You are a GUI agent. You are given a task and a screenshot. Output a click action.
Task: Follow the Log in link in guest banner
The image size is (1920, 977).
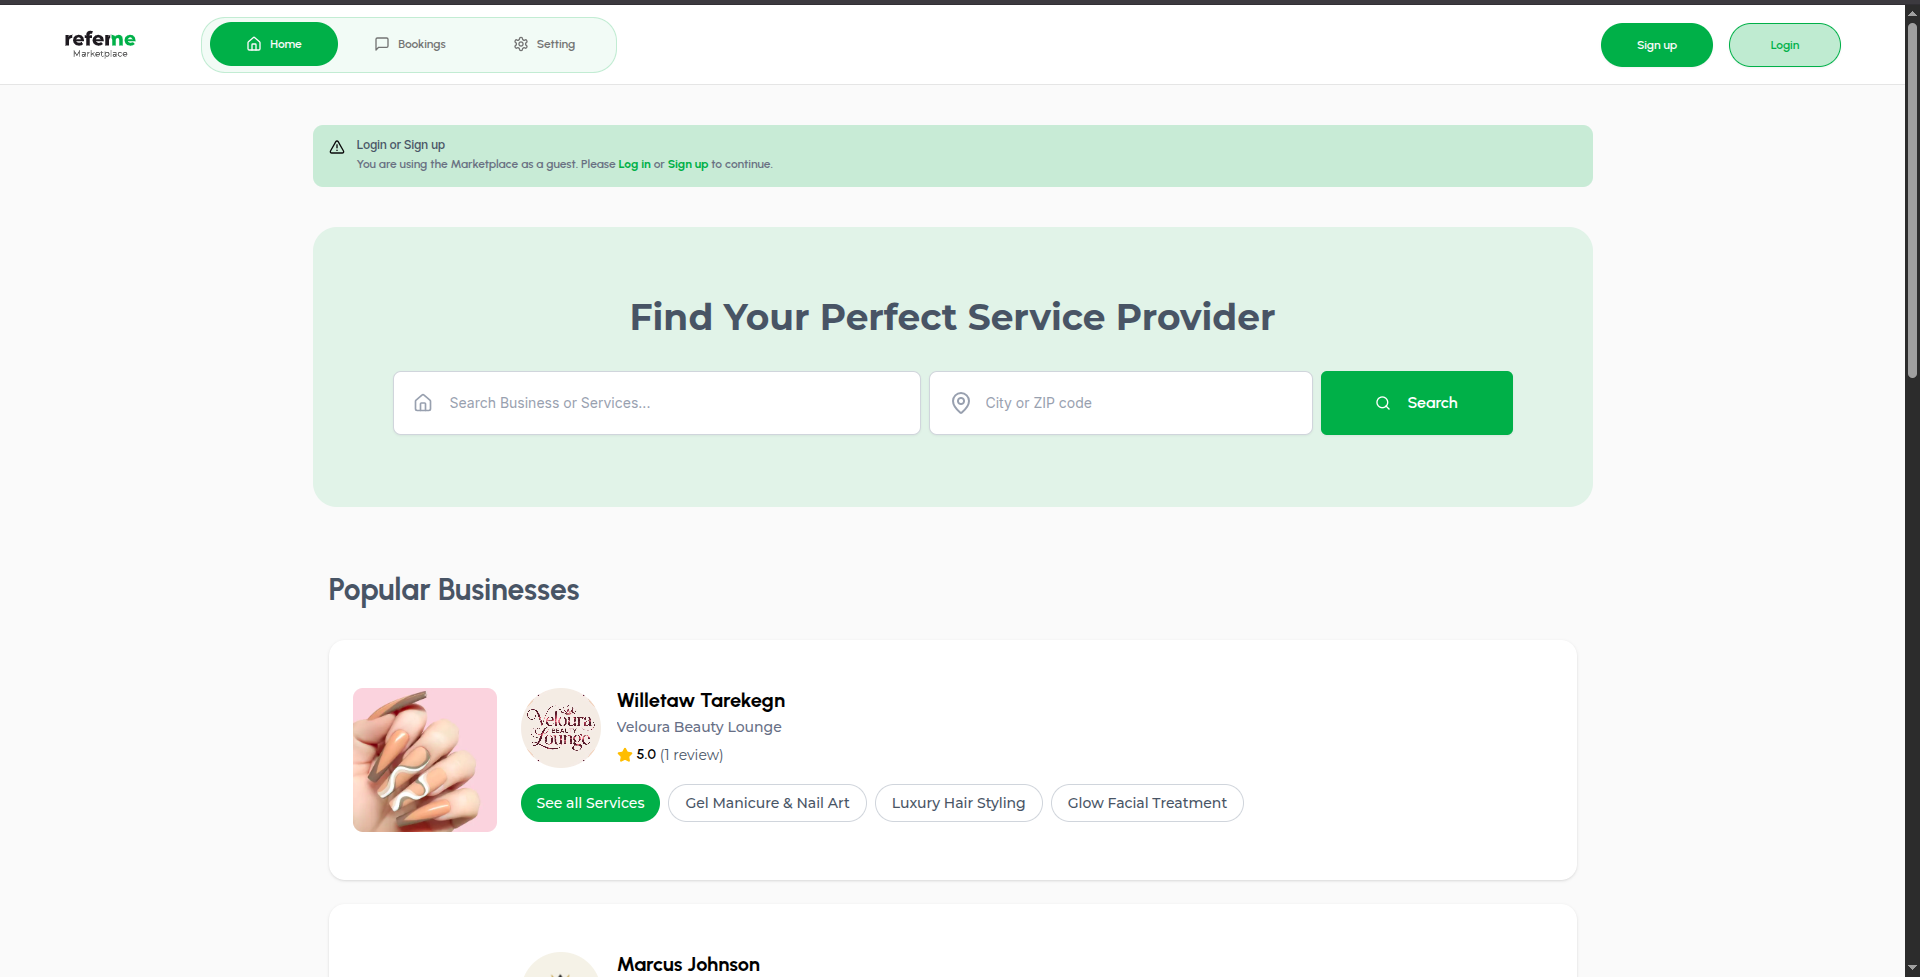tap(634, 164)
